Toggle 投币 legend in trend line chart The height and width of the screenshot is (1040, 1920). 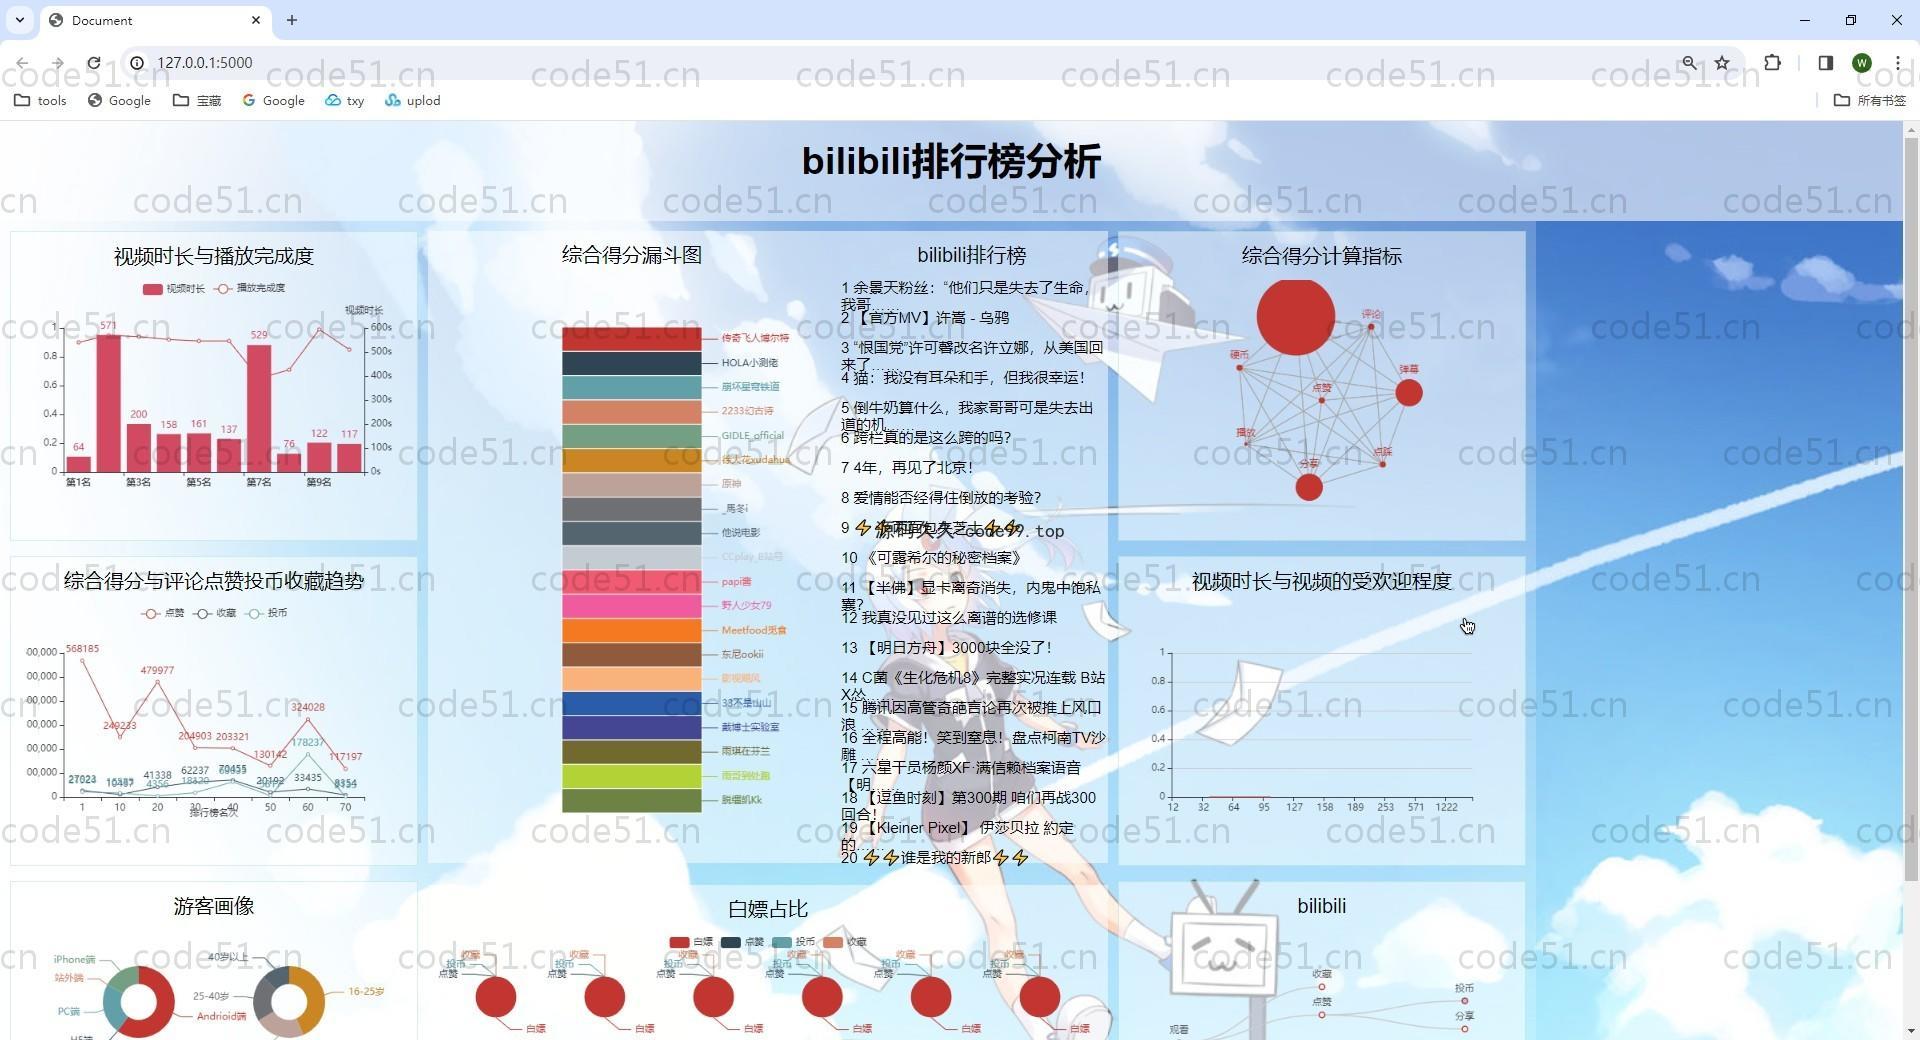point(266,613)
